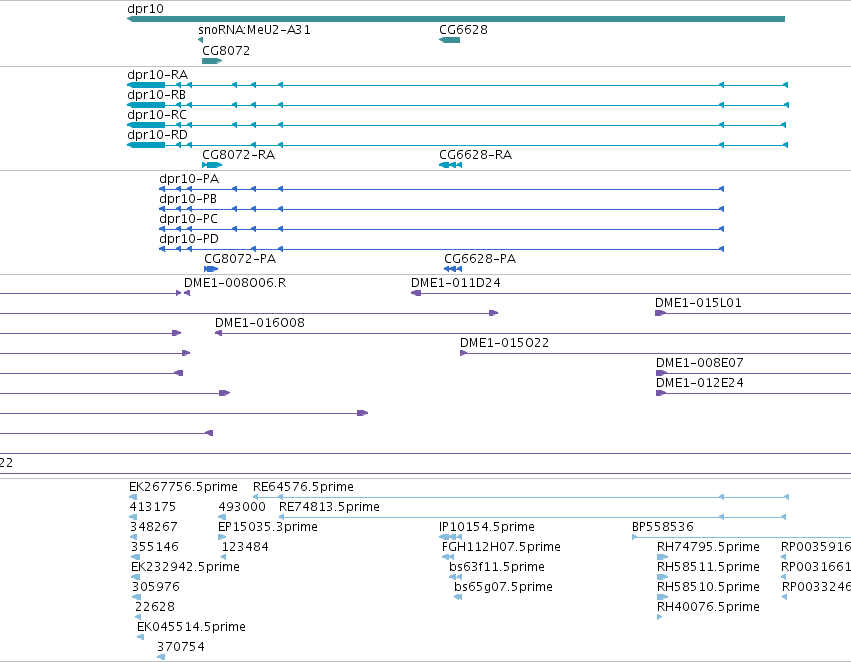The height and width of the screenshot is (662, 851).
Task: Select the CG8072-RA transcript glyph
Action: [x=212, y=165]
